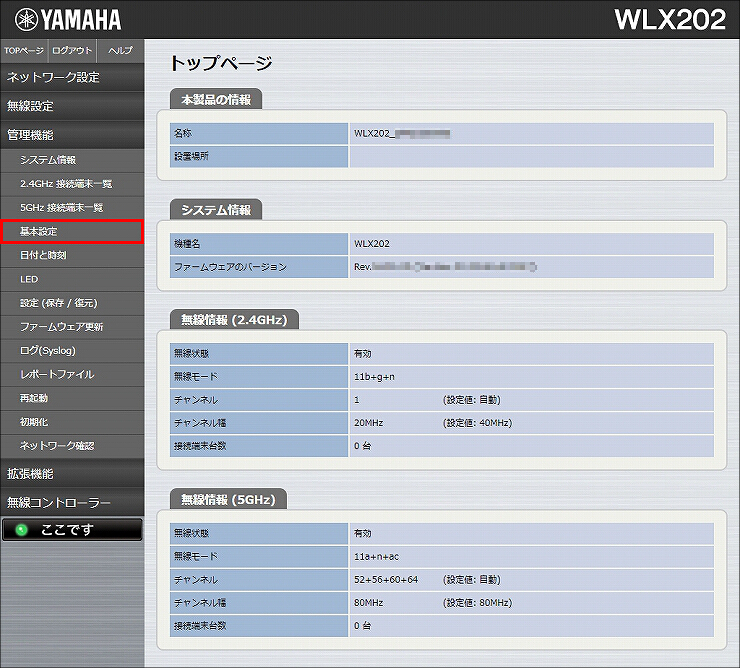Screen dimensions: 740x668
Task: Click the Yamaha logo in header
Action: (68, 20)
